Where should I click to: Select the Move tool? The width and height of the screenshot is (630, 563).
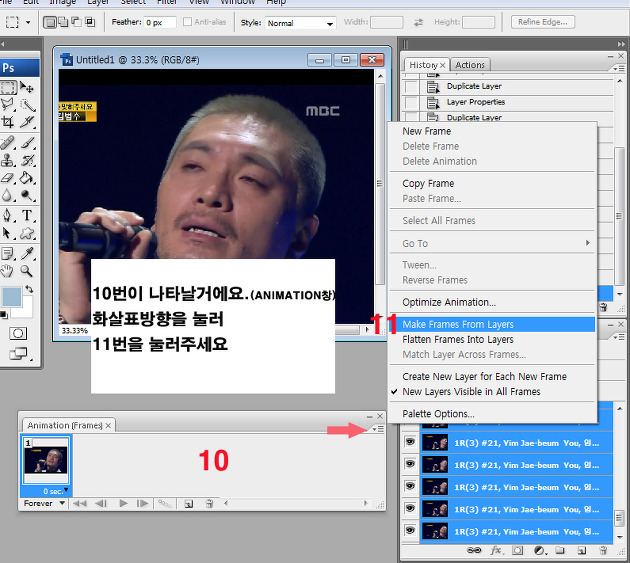[27, 87]
